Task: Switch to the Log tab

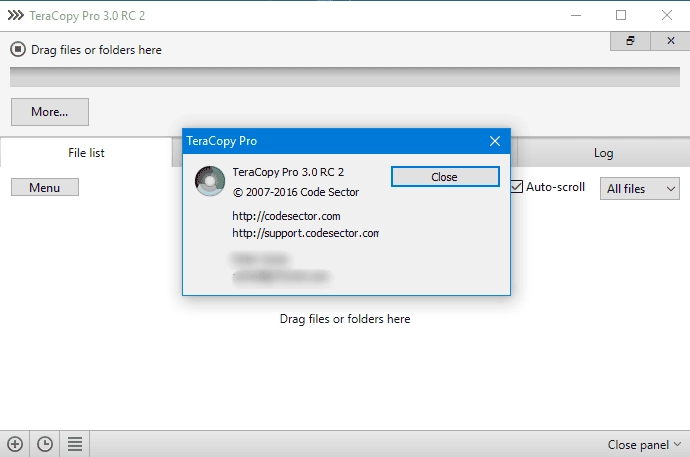Action: [x=603, y=153]
